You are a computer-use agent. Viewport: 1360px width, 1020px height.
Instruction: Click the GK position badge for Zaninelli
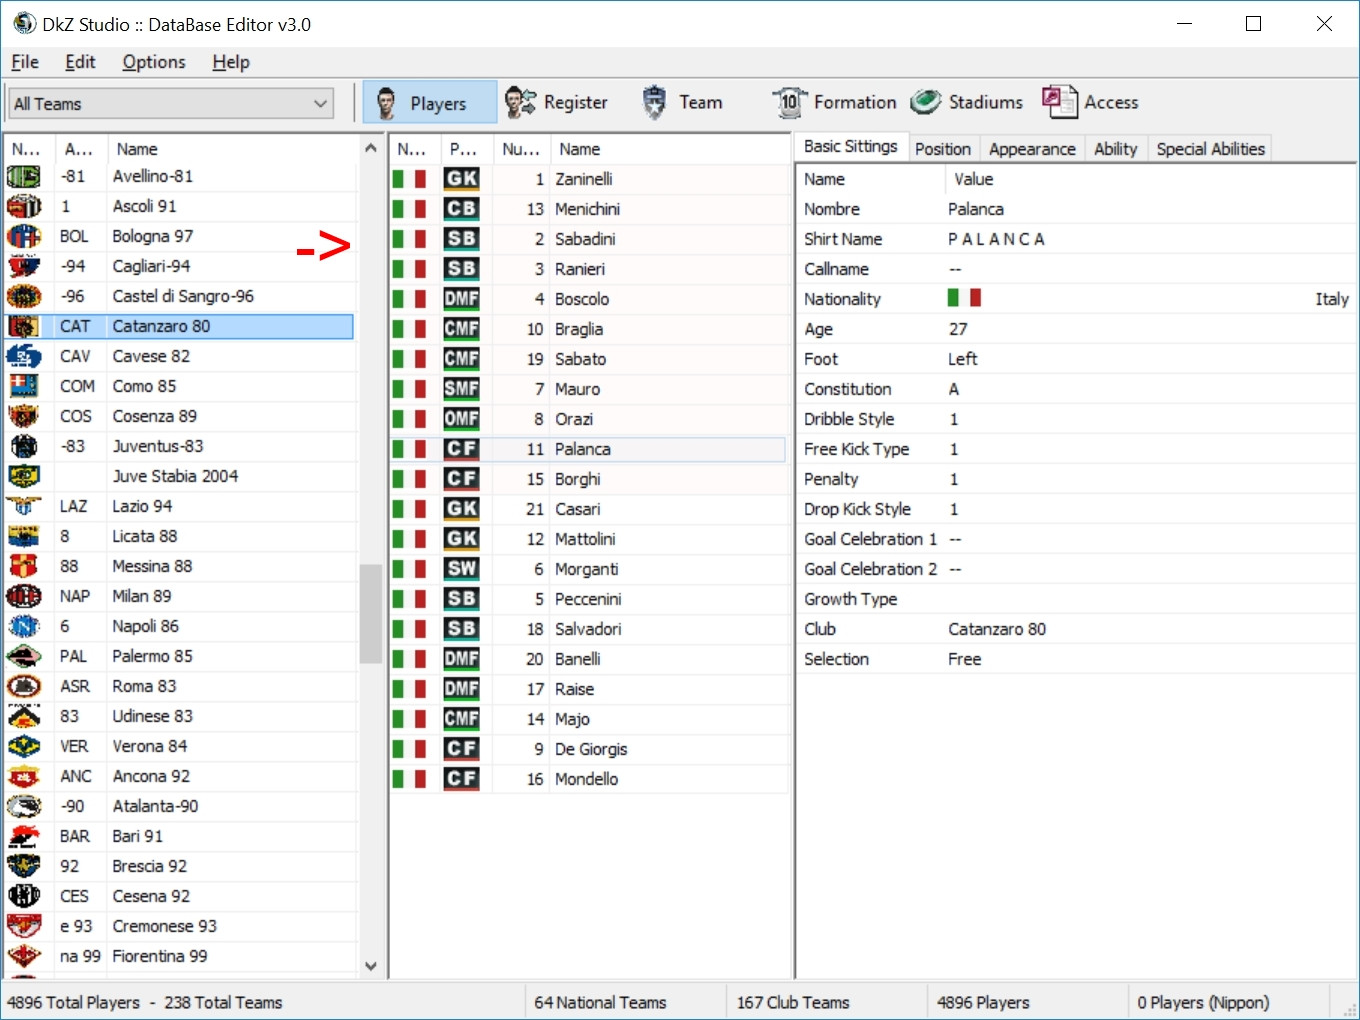tap(461, 179)
